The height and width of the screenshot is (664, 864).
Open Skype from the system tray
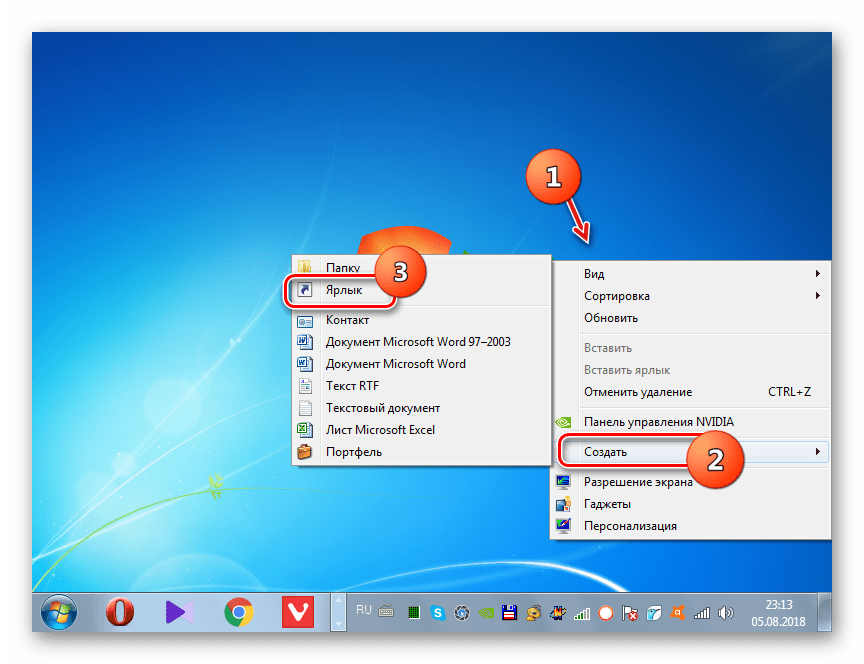point(438,612)
